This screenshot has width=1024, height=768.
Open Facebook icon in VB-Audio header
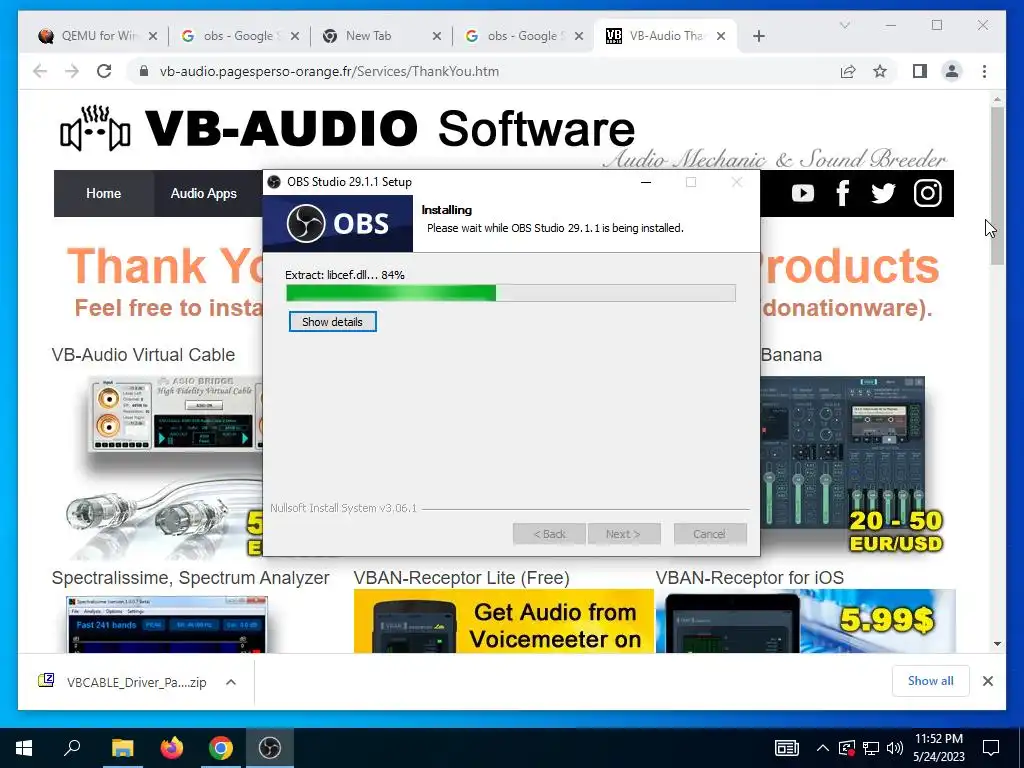(842, 193)
